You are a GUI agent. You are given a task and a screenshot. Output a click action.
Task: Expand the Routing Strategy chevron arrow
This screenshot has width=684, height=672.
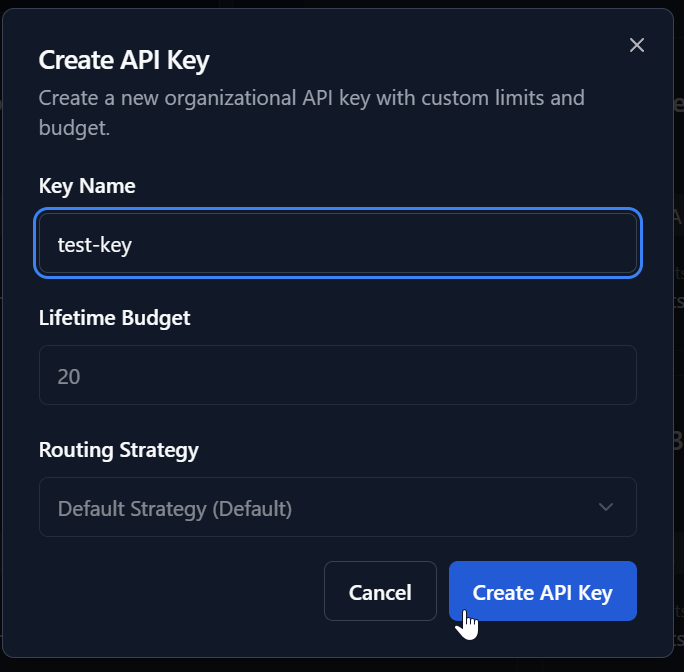tap(606, 507)
